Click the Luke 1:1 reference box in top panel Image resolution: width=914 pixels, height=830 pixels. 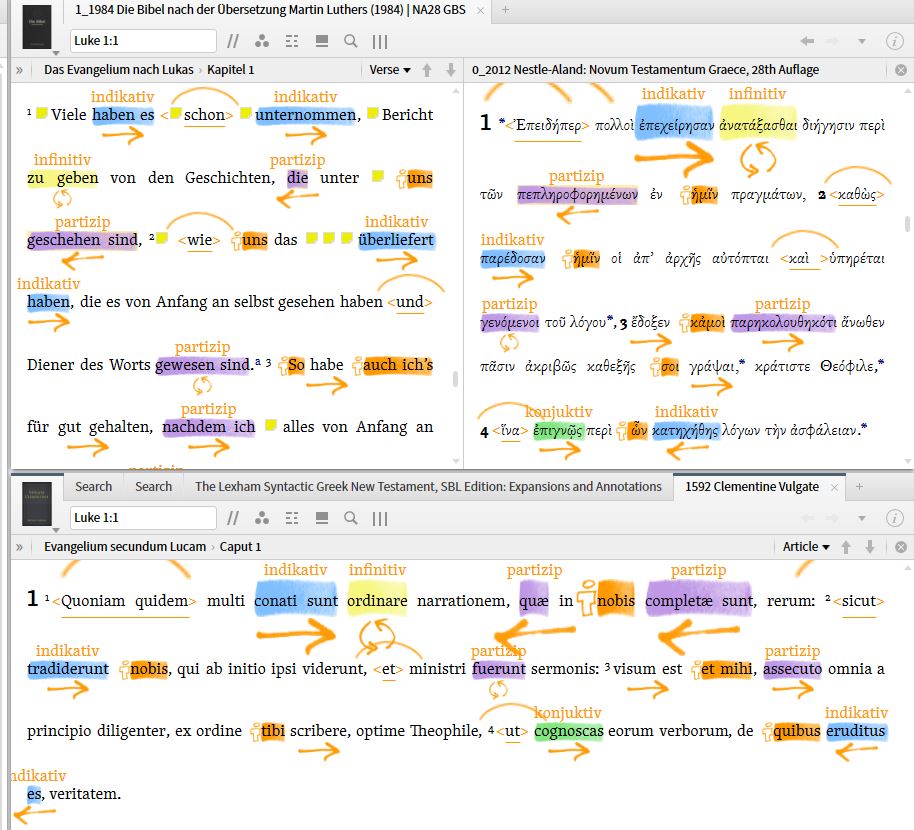(143, 41)
